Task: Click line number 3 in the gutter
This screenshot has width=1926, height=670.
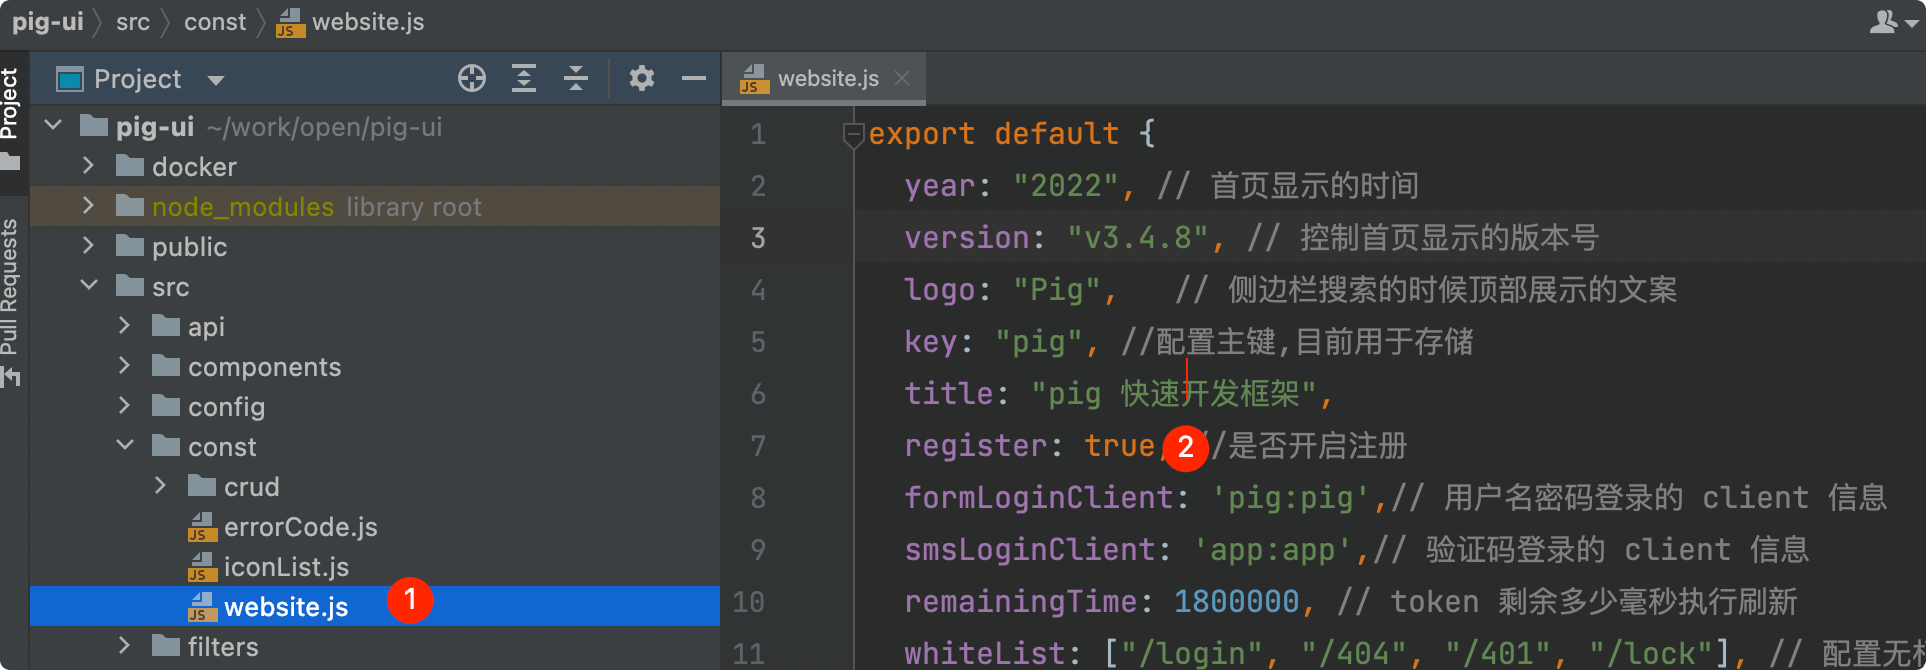Action: tap(758, 238)
